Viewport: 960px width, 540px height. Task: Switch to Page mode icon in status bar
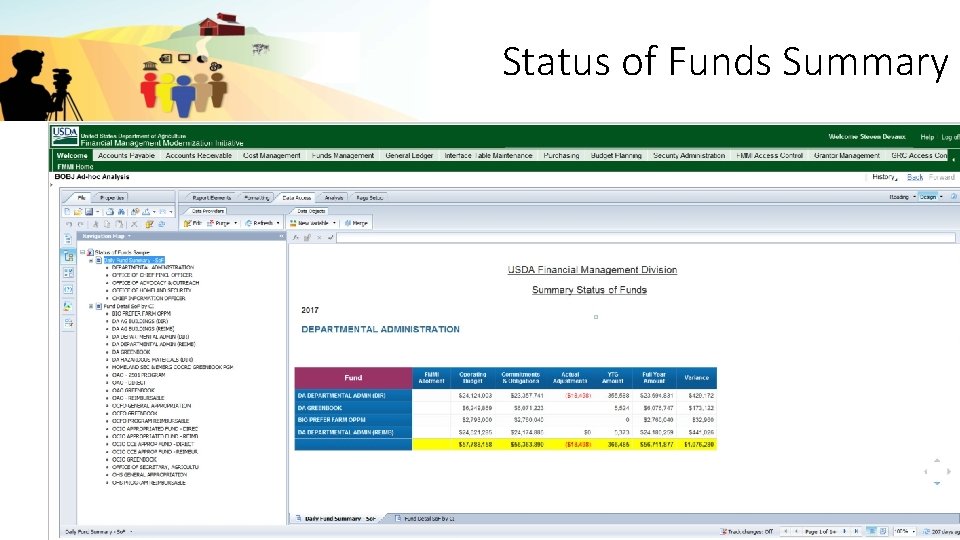[x=882, y=531]
